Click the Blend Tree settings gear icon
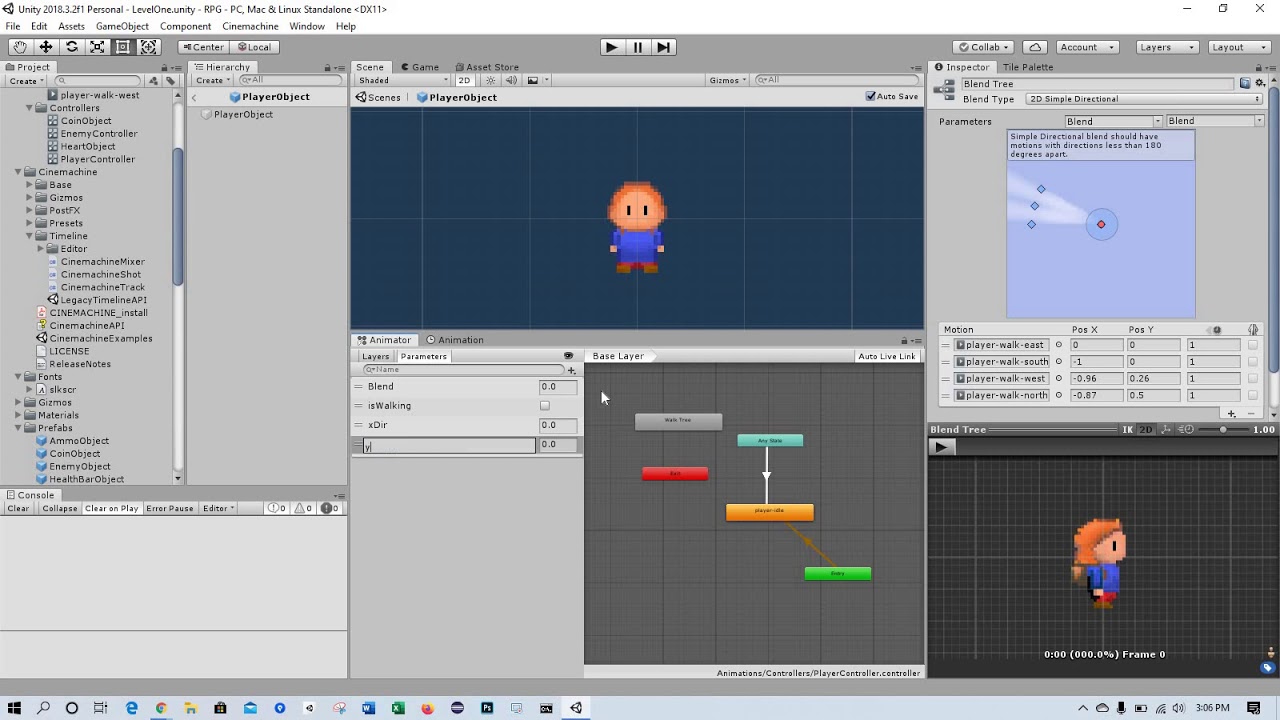This screenshot has height=720, width=1280. point(1260,83)
